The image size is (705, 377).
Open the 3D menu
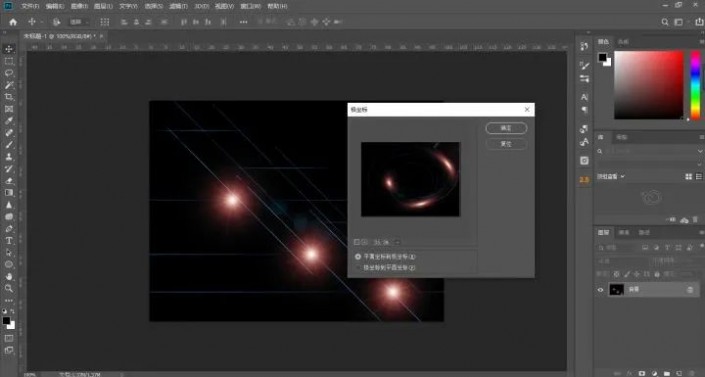[x=201, y=6]
